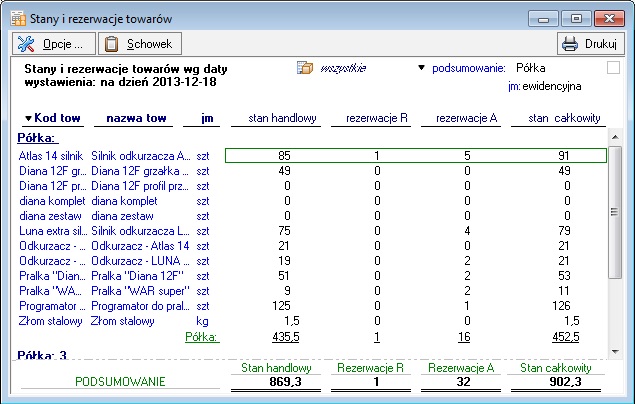Click the subtotal value 452,5
The image size is (635, 404).
566,337
